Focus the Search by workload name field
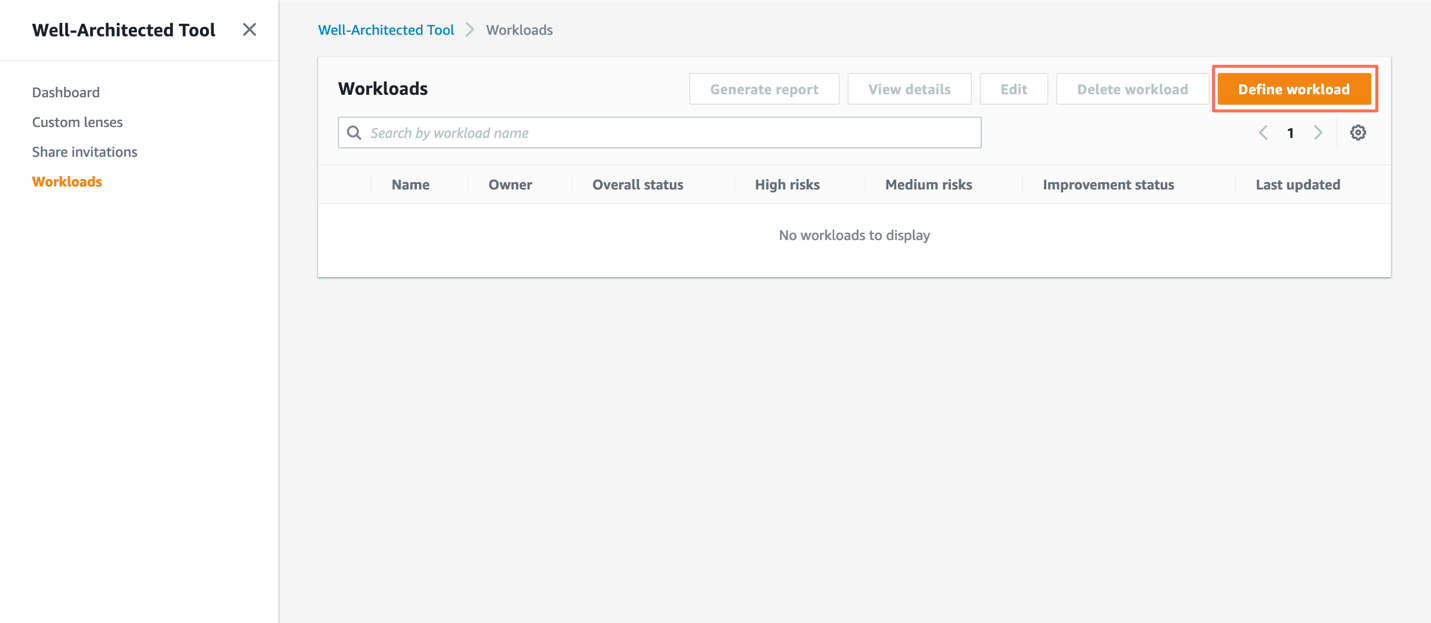This screenshot has width=1431, height=623. tap(660, 133)
